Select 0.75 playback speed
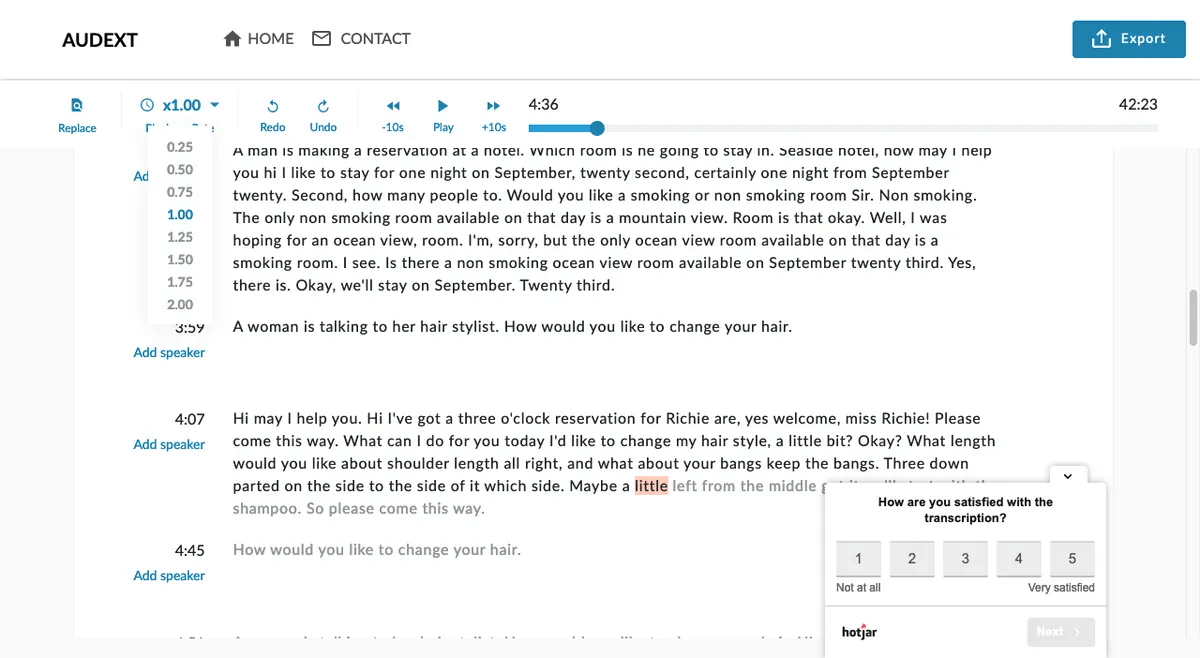 [180, 192]
